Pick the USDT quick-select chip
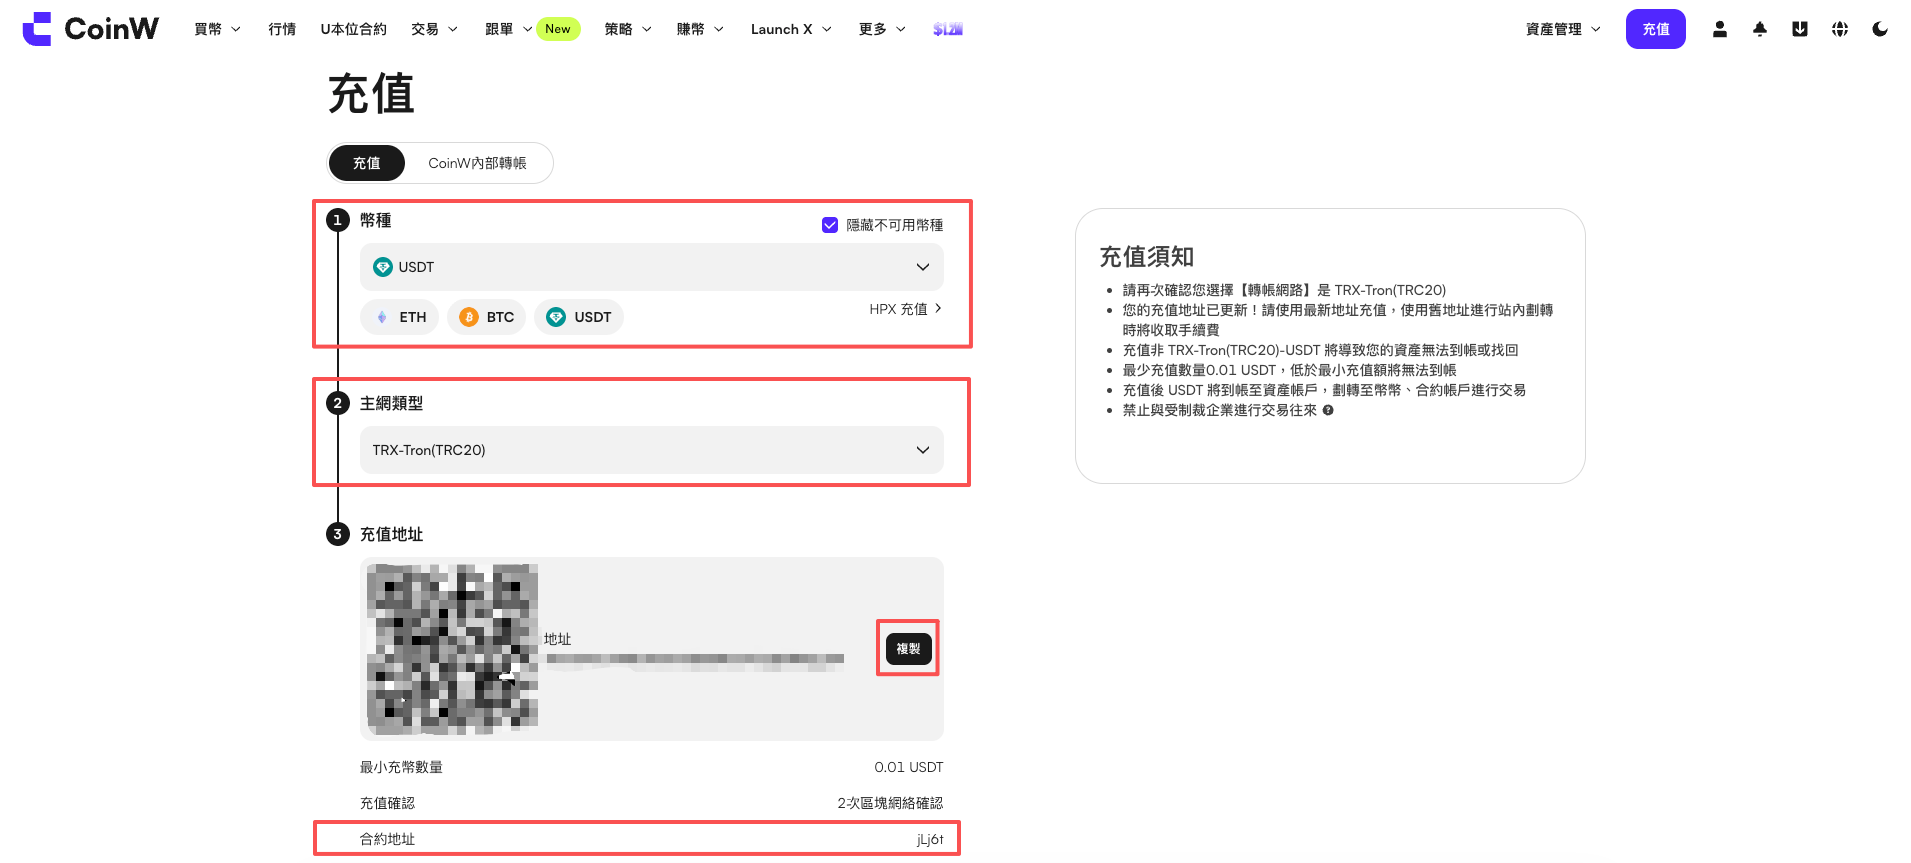Viewport: 1911px width, 863px height. click(579, 317)
